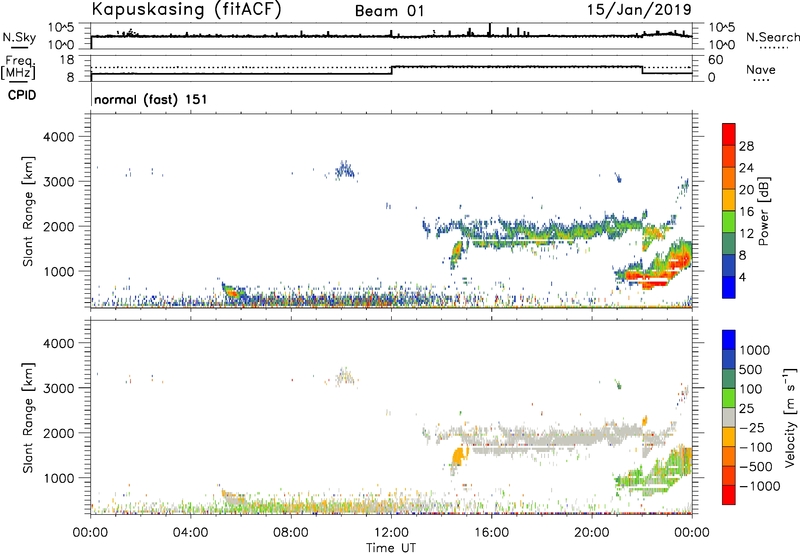Click the "1000" positive tick on the velocity colorbar

pos(755,350)
